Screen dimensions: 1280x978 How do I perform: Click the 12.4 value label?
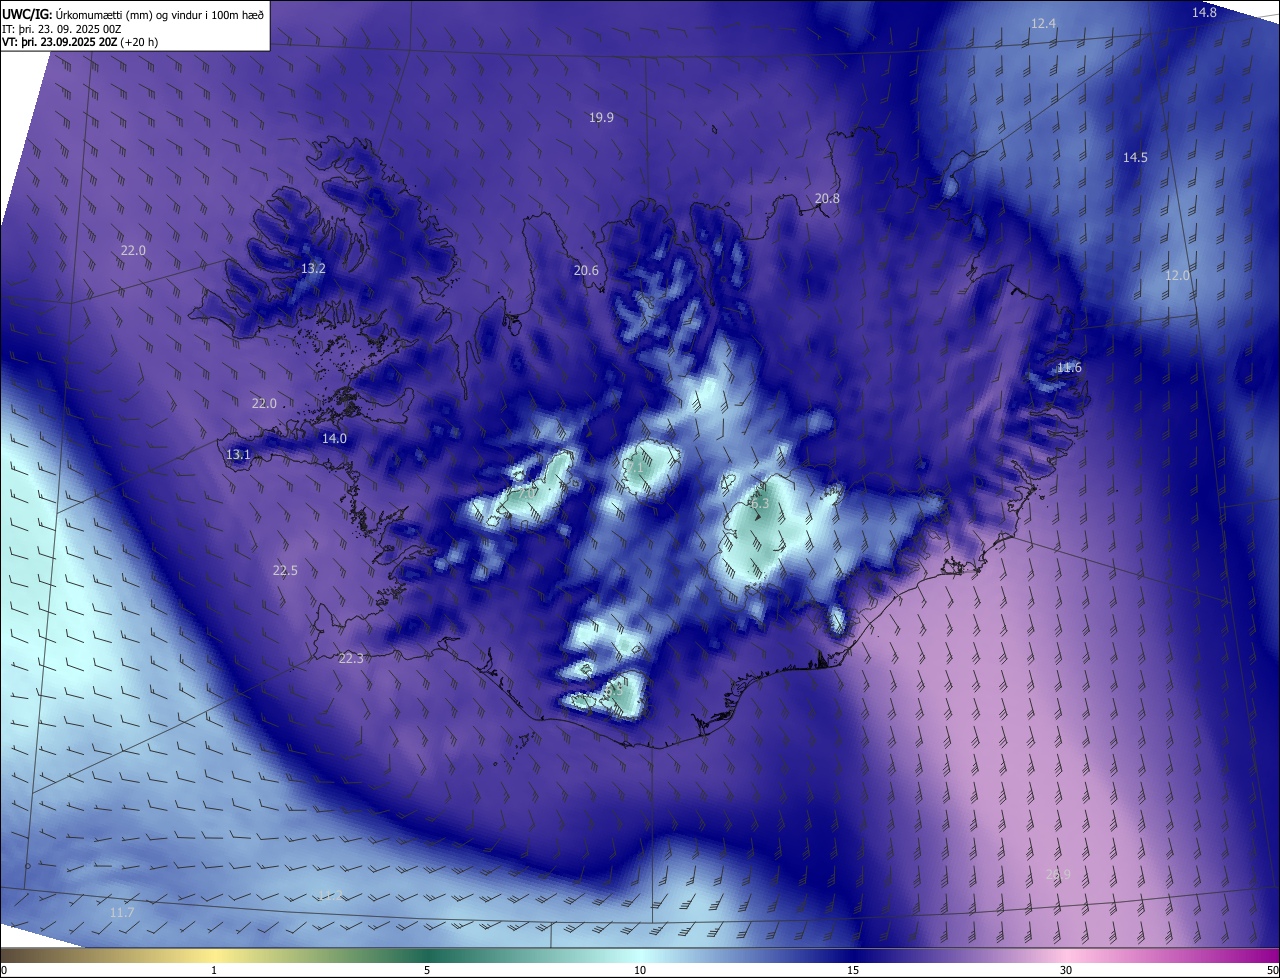(x=1044, y=23)
